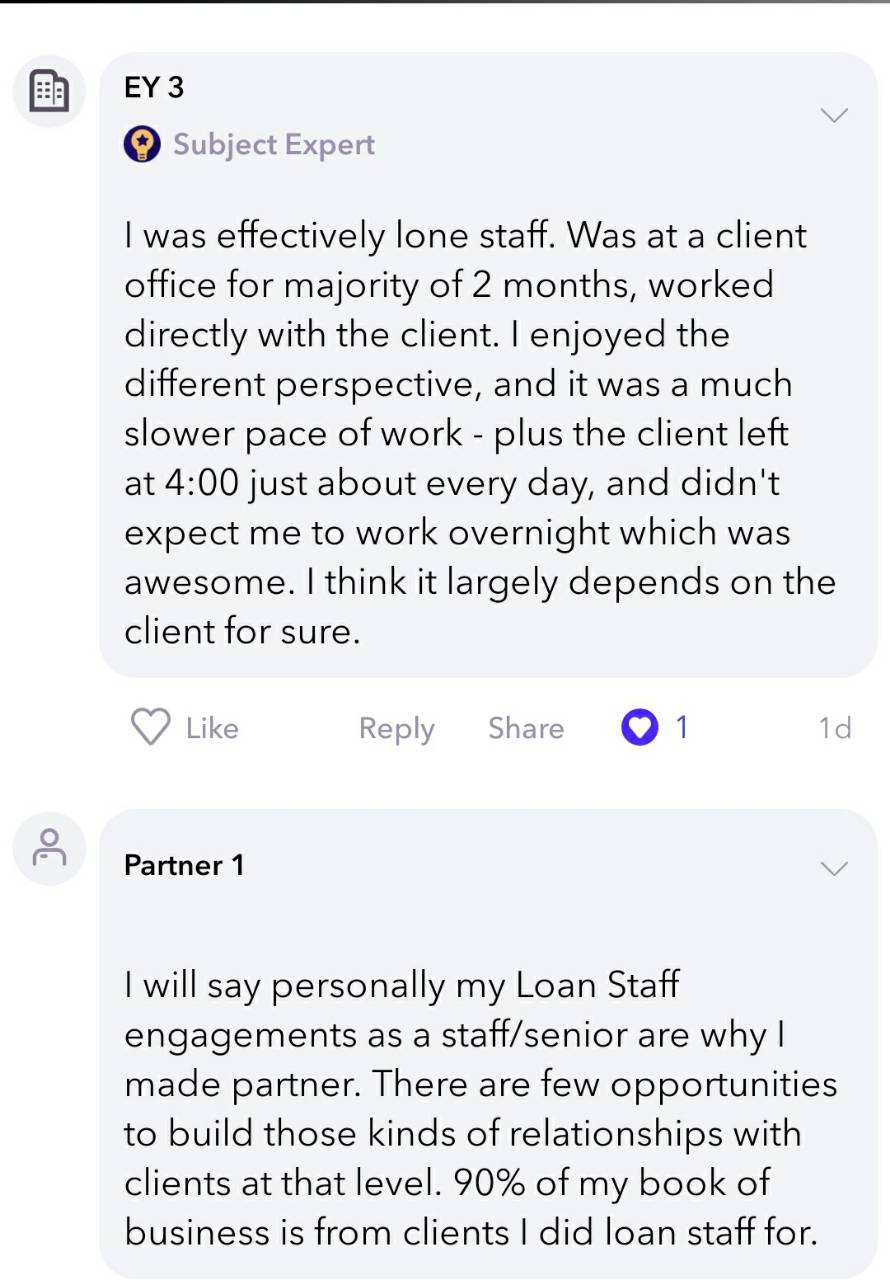This screenshot has width=890, height=1280.
Task: Reply to EY 3's comment
Action: pos(396,728)
